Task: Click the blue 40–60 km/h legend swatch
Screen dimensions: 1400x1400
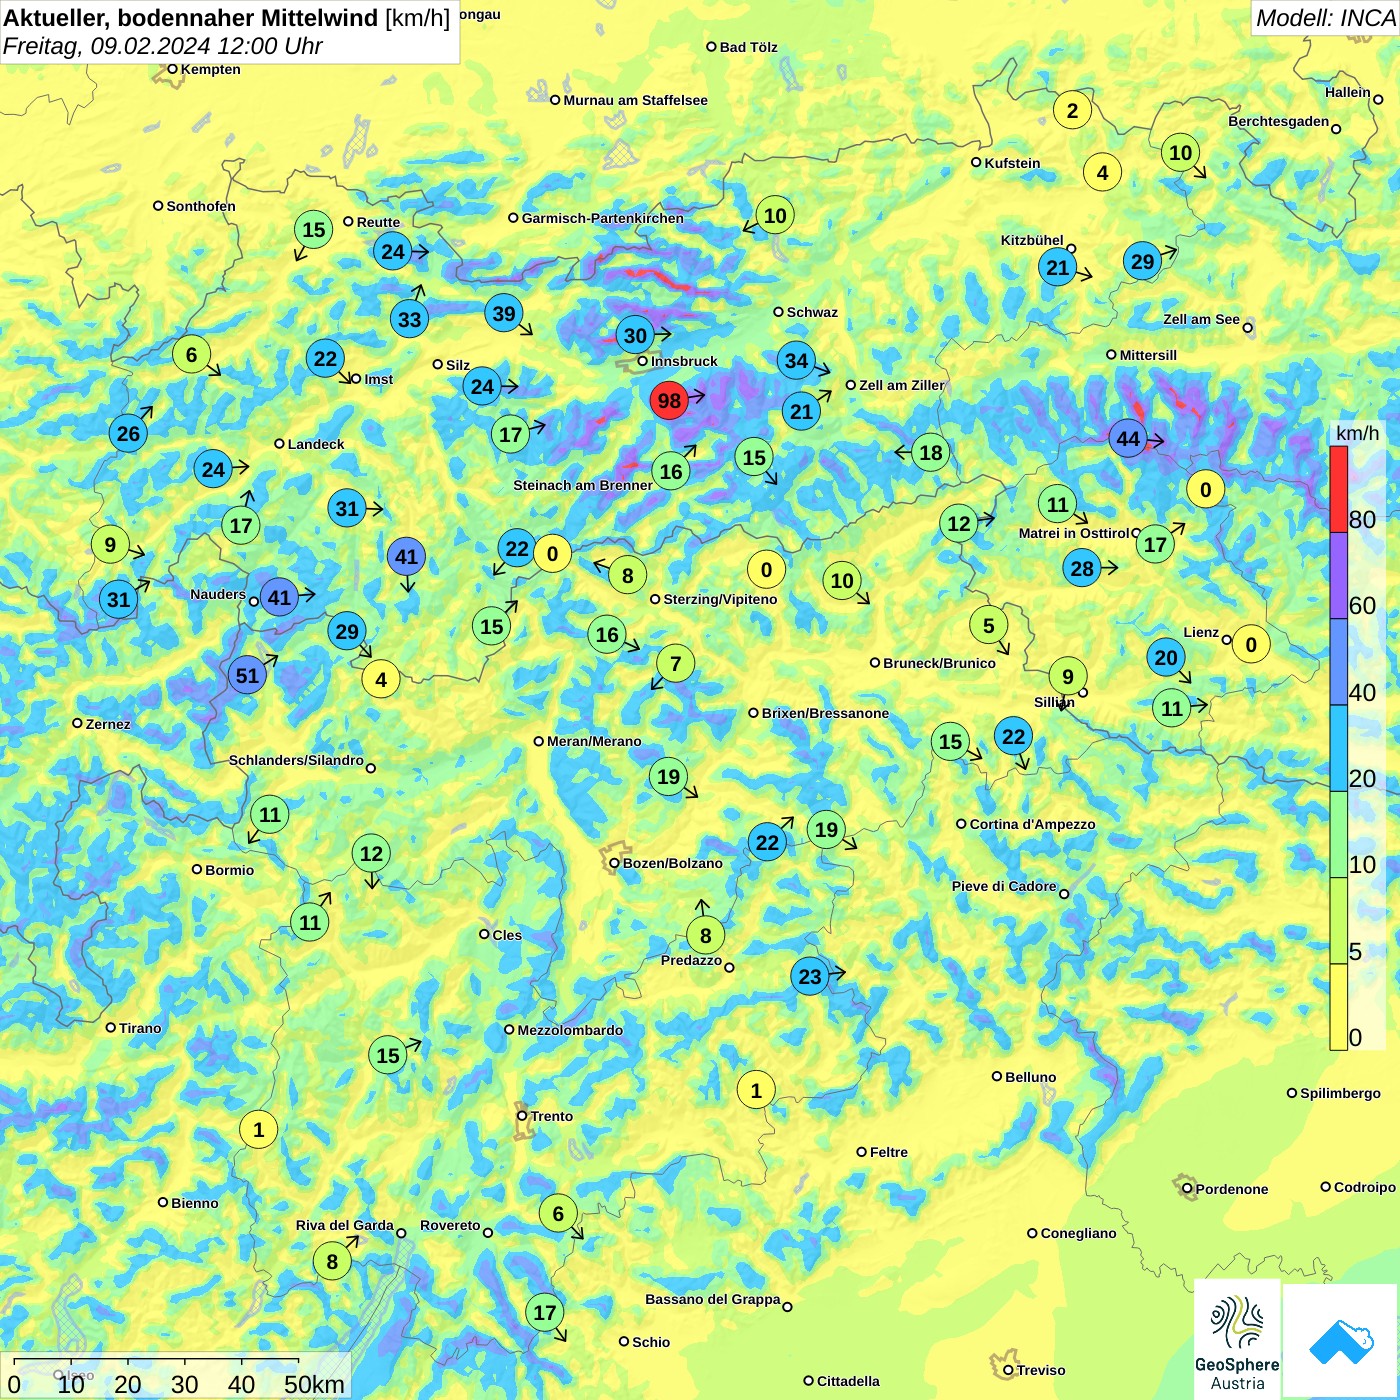Action: click(1338, 662)
